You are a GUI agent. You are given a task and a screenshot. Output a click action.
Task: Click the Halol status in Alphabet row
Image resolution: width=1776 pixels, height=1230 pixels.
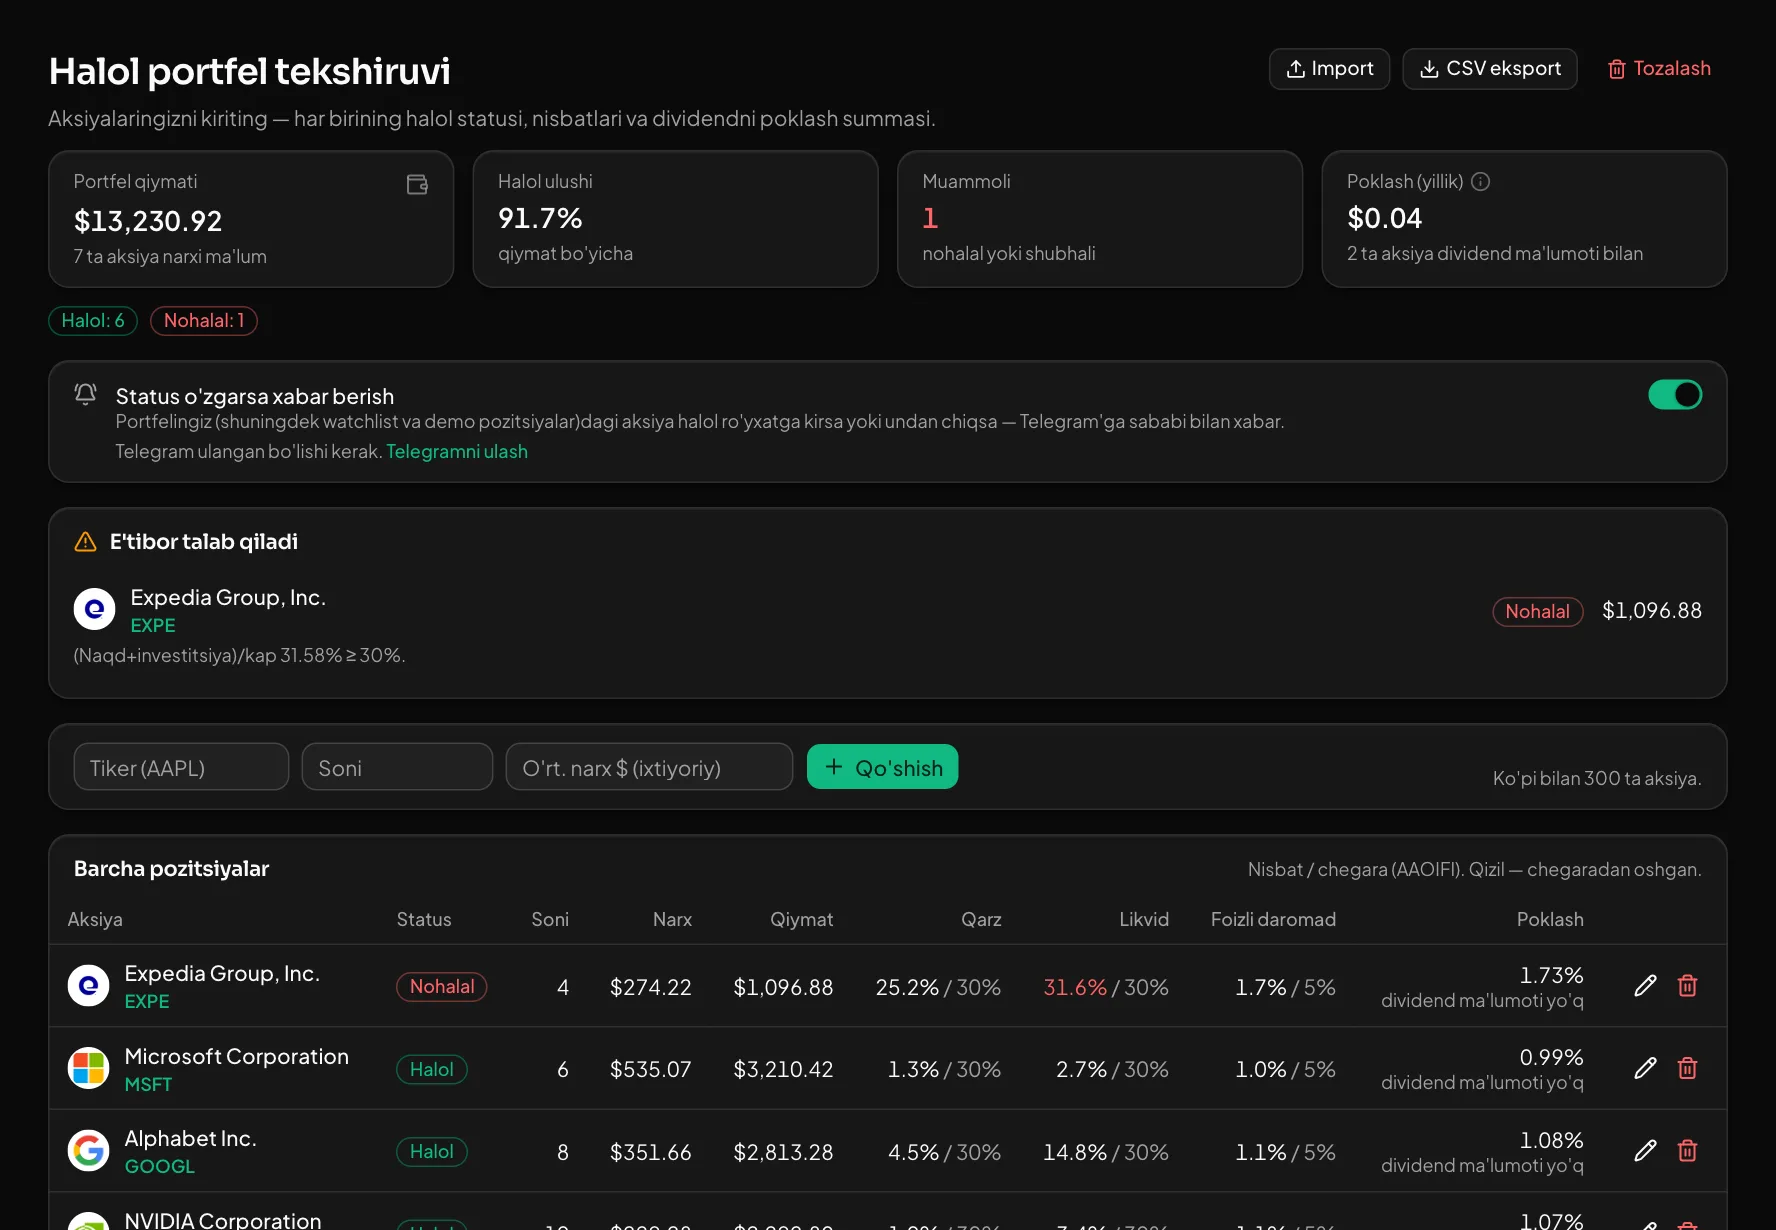[432, 1152]
